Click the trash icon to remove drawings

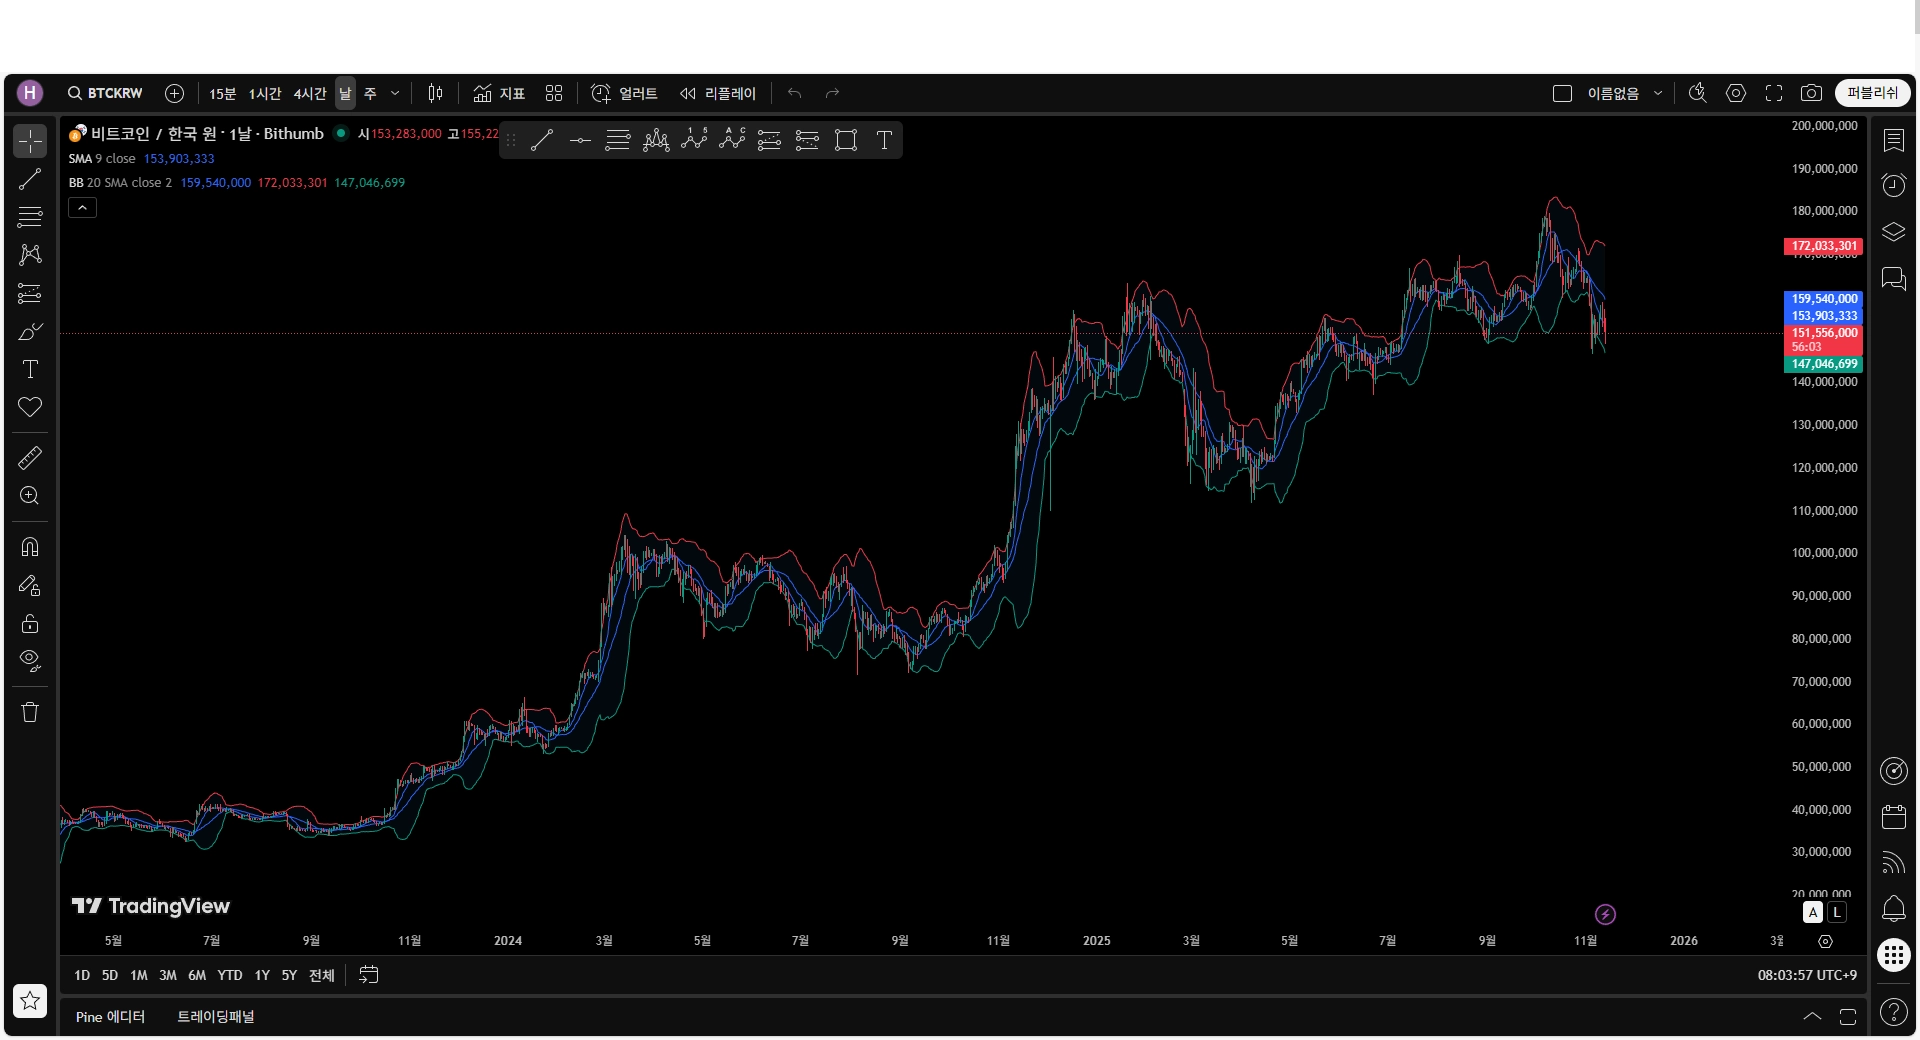click(x=30, y=712)
